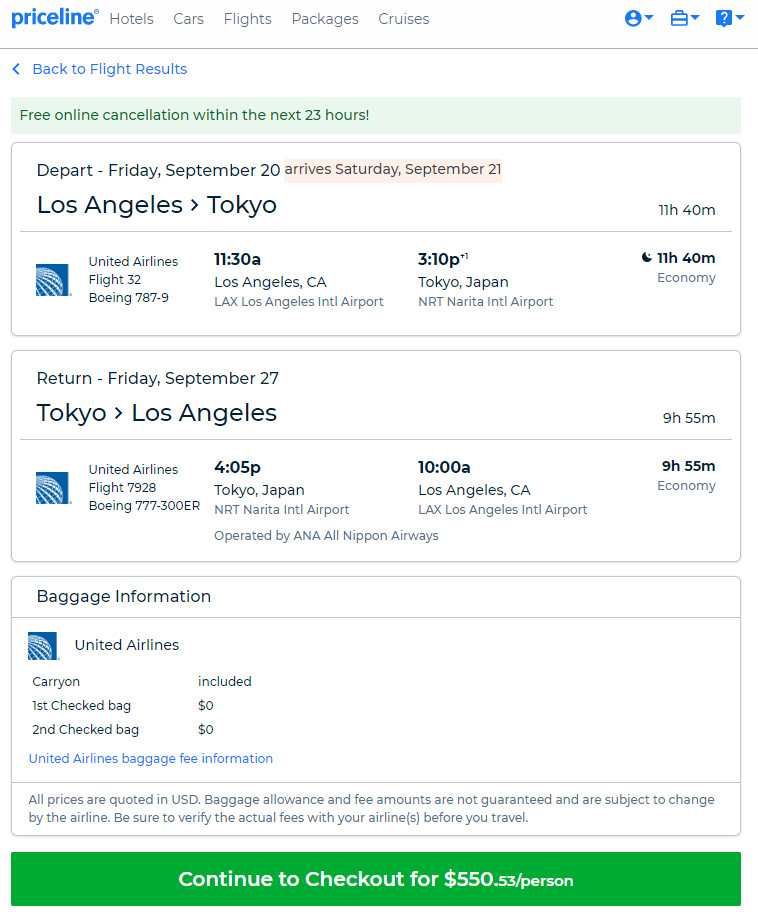Viewport: 758px width, 914px height.
Task: Open the Flights section
Action: coord(247,19)
